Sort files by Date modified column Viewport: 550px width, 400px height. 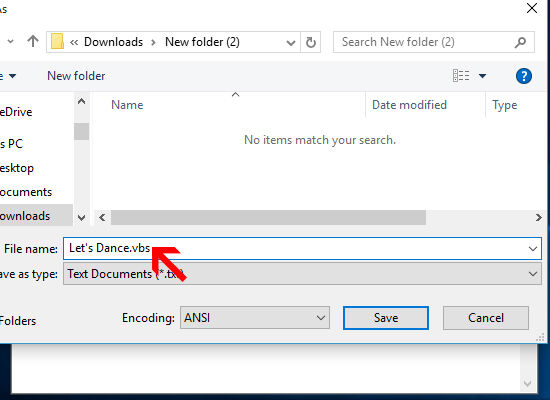click(x=409, y=105)
